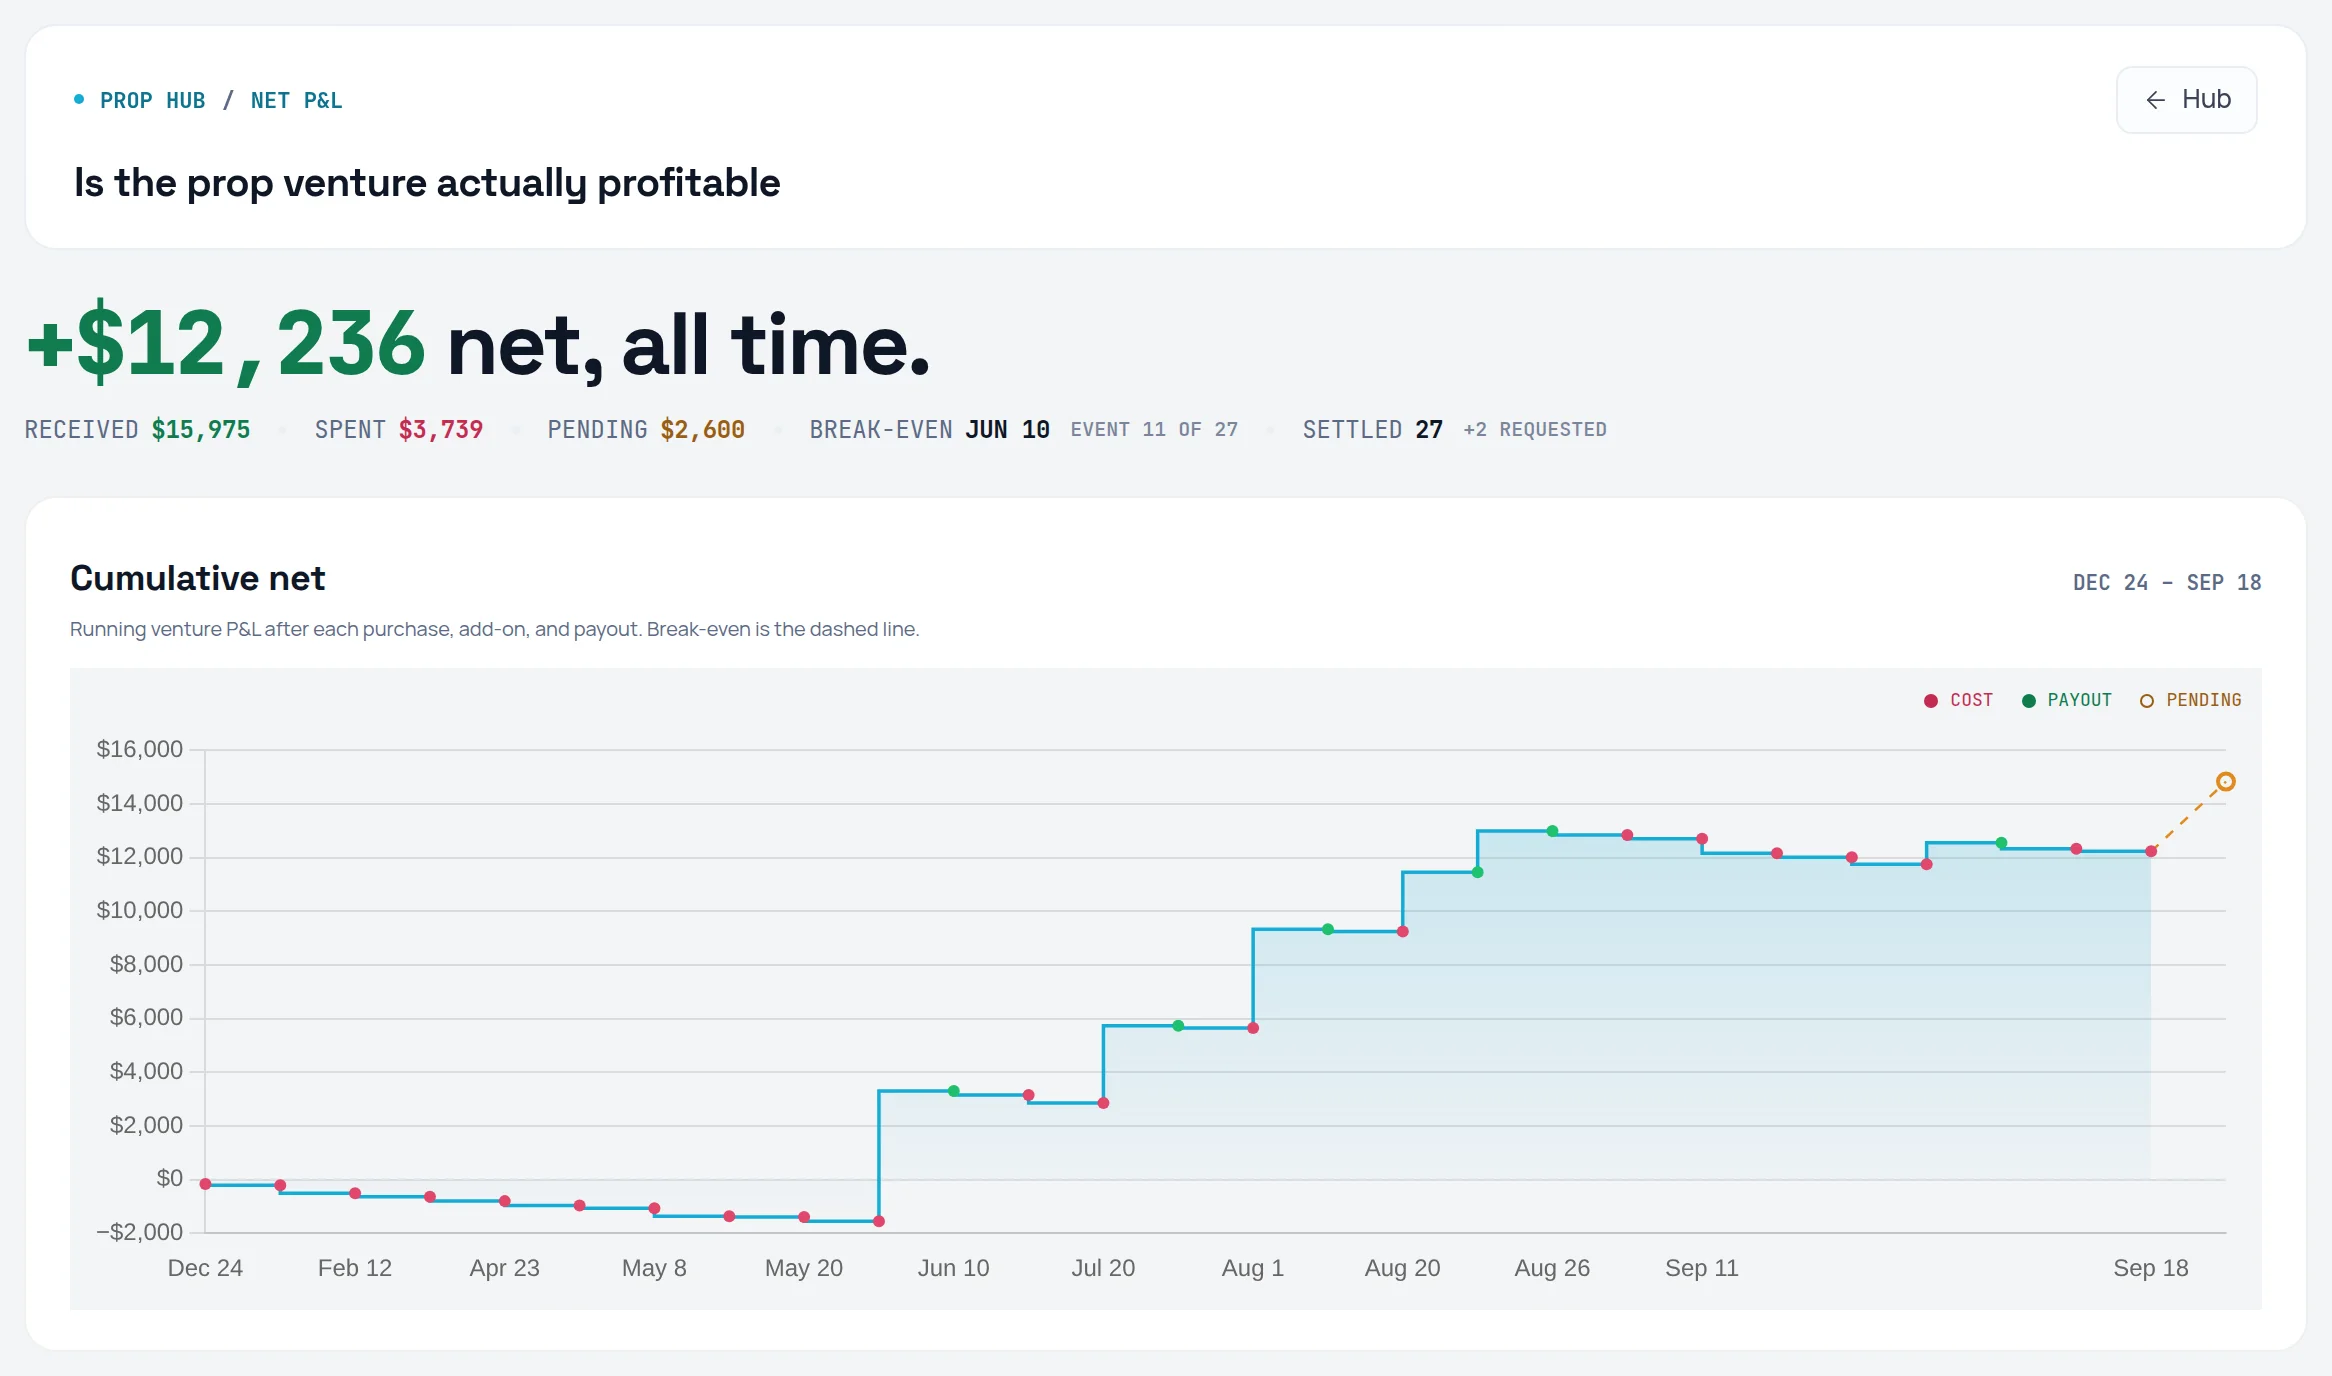This screenshot has width=2332, height=1376.
Task: Click the Aug 20 red cost point
Action: (1402, 932)
